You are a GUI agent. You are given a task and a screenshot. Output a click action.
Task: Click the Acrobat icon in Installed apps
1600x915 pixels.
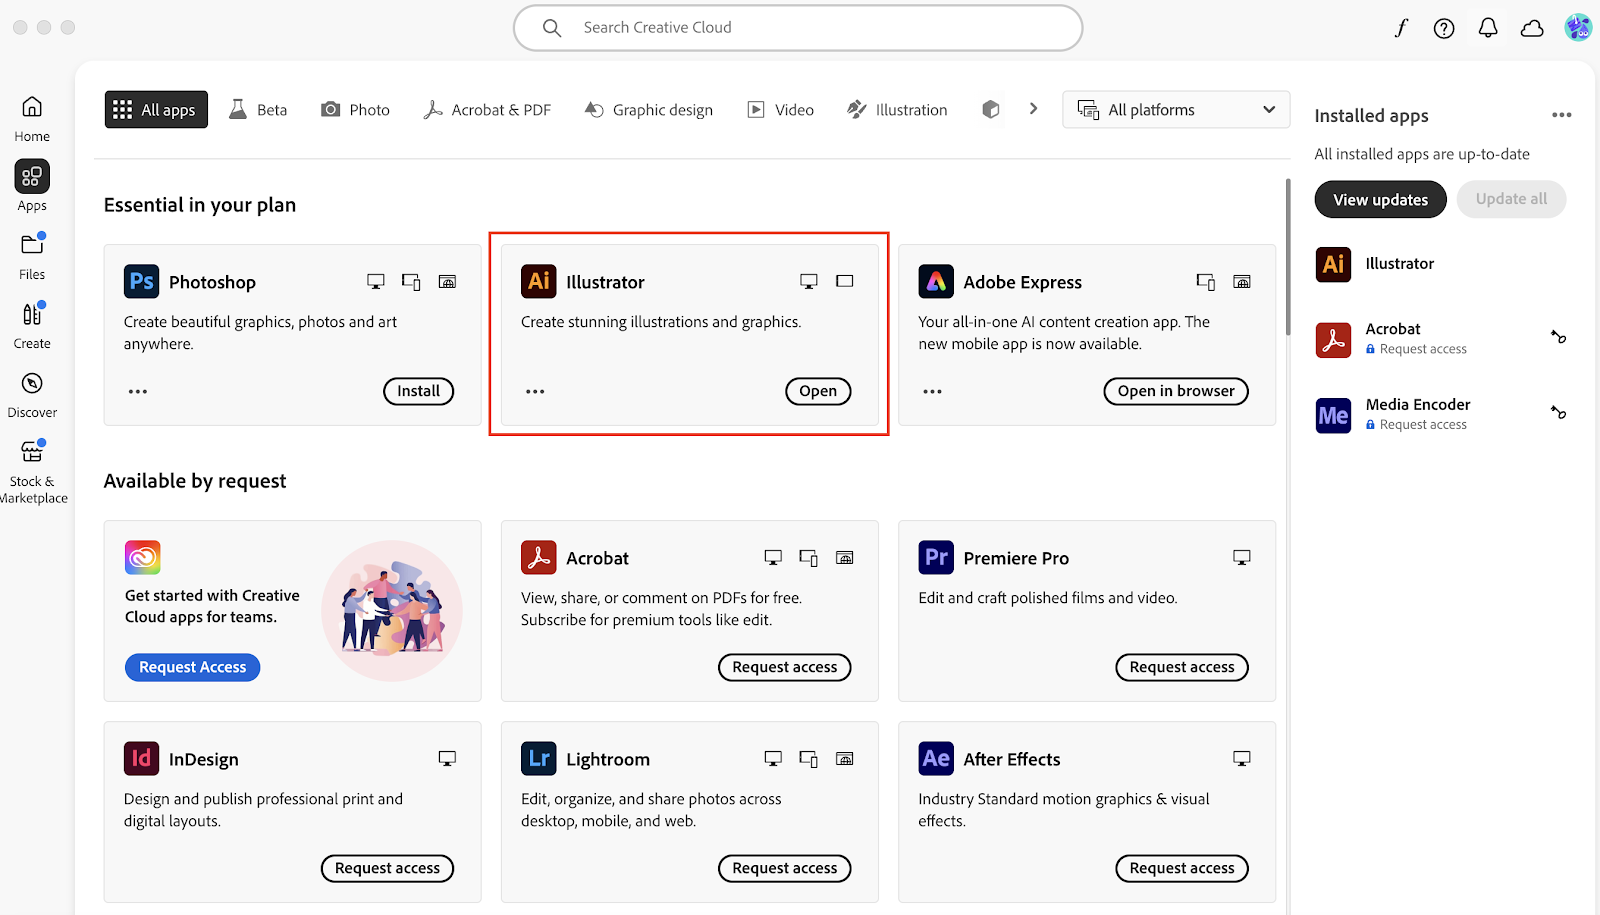click(1333, 340)
